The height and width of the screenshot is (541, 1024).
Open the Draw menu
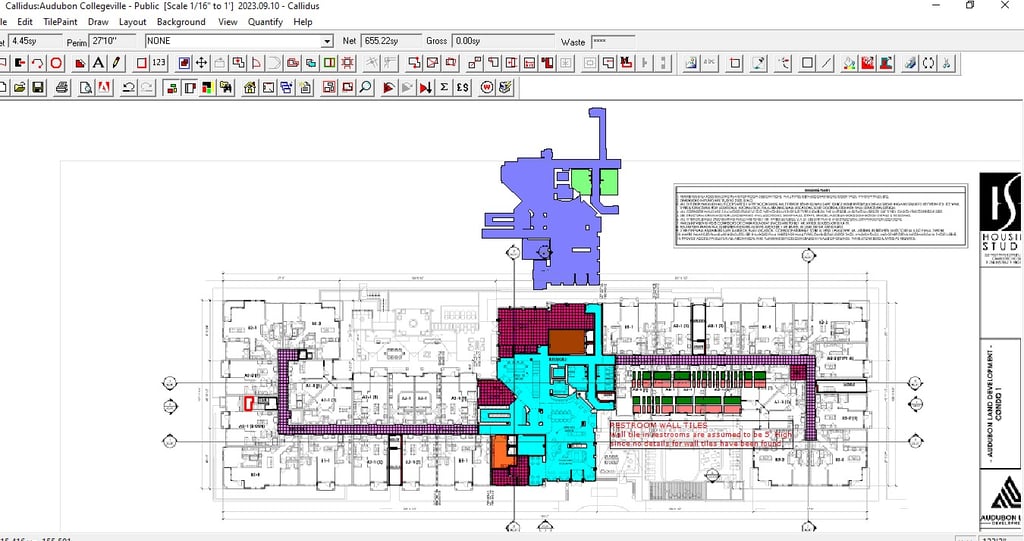tap(98, 22)
